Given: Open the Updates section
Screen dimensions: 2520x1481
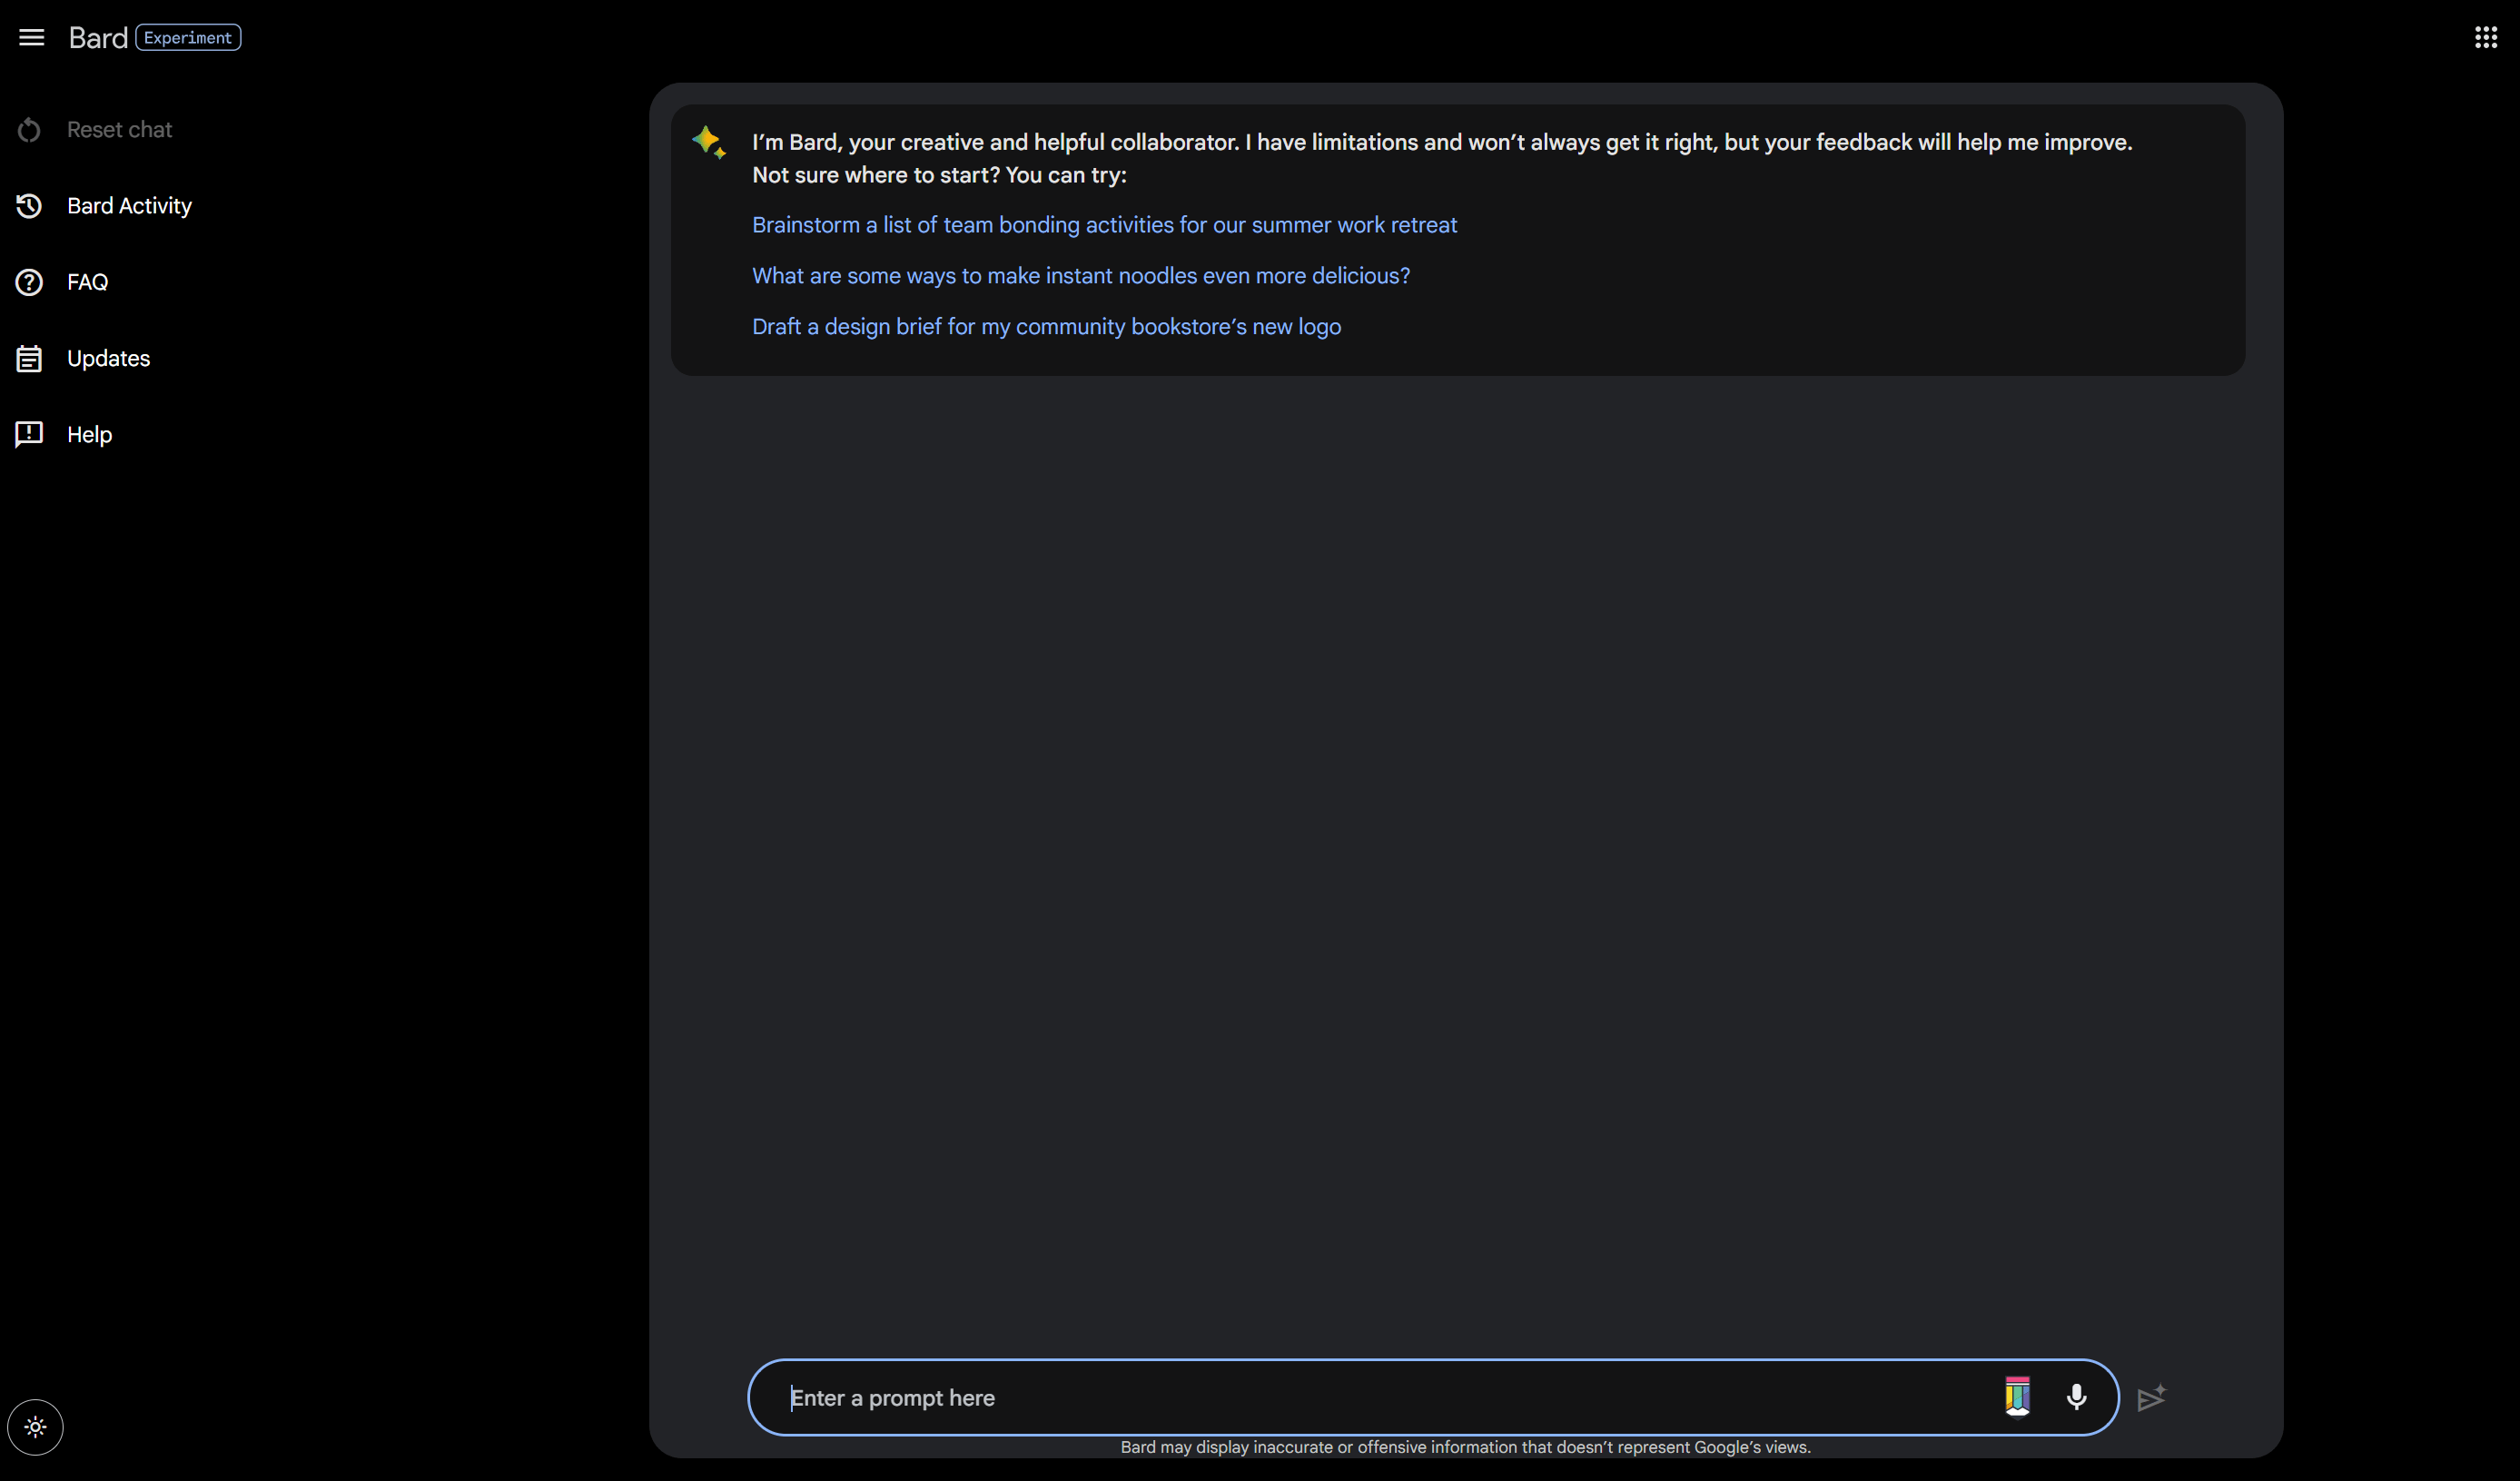Looking at the screenshot, I should pos(108,358).
